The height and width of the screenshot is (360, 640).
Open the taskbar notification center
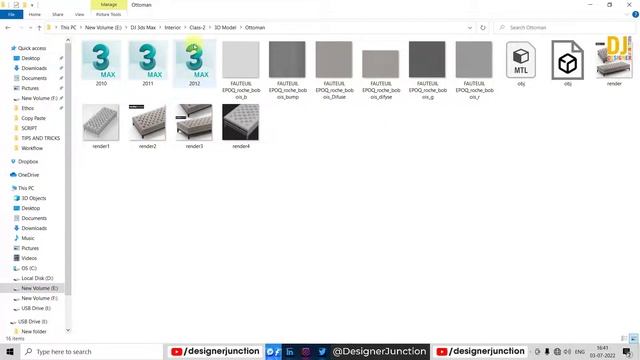click(x=627, y=351)
